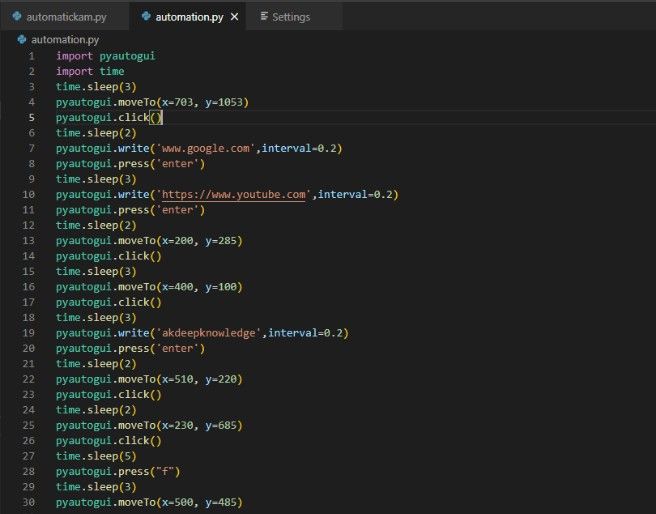Click pyautogui.click() on line 26
656x514 pixels.
pyautogui.click(x=109, y=440)
